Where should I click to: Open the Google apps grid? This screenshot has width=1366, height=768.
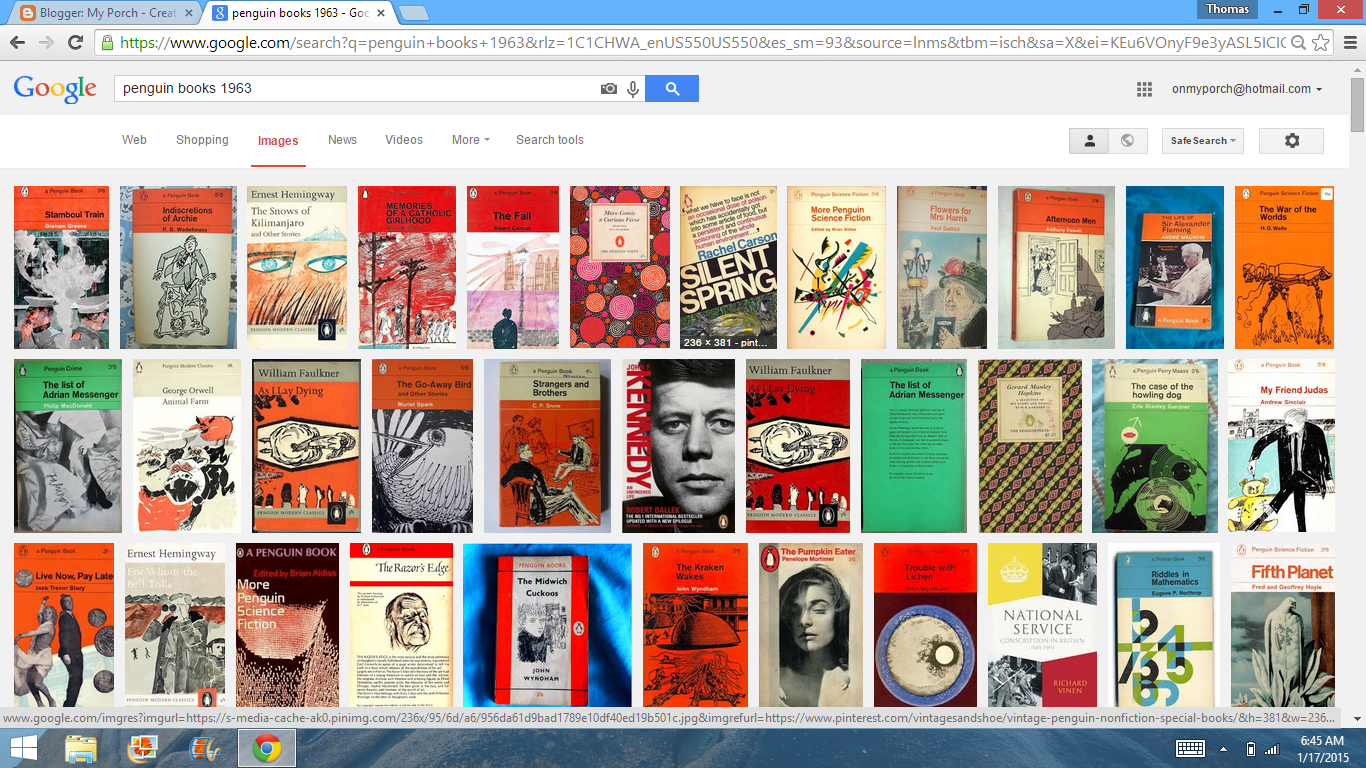[1144, 89]
